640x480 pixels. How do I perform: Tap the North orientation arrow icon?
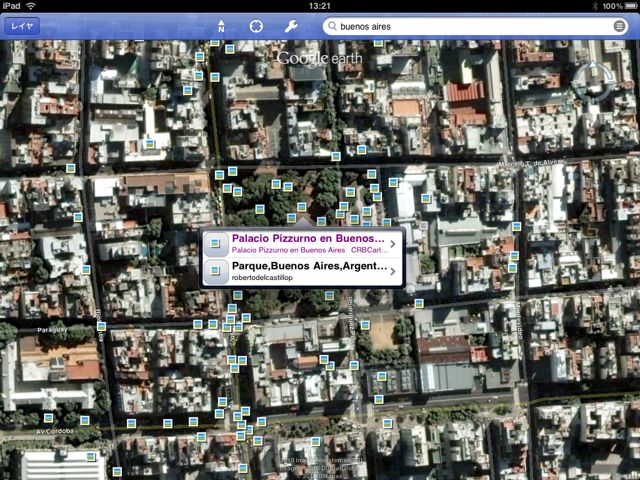click(x=221, y=26)
